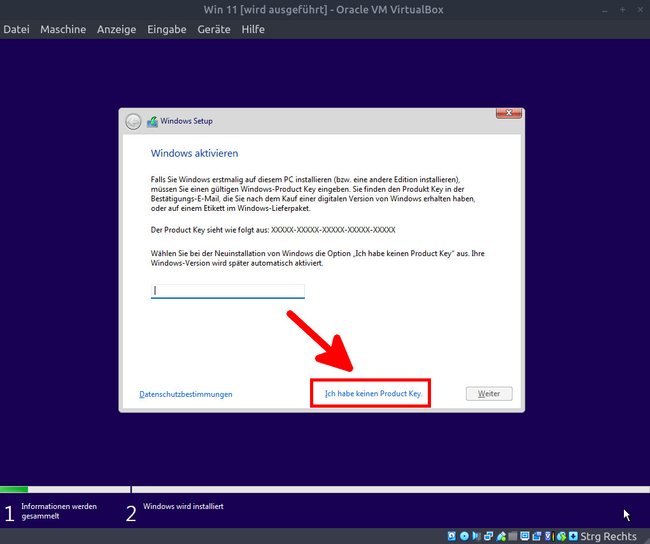The image size is (650, 544).
Task: Click the display status icon
Action: click(525, 536)
